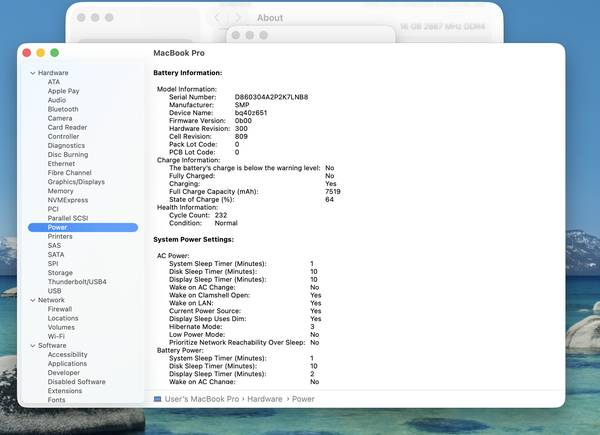Click the battery serial number value
The image size is (600, 435).
[x=271, y=97]
